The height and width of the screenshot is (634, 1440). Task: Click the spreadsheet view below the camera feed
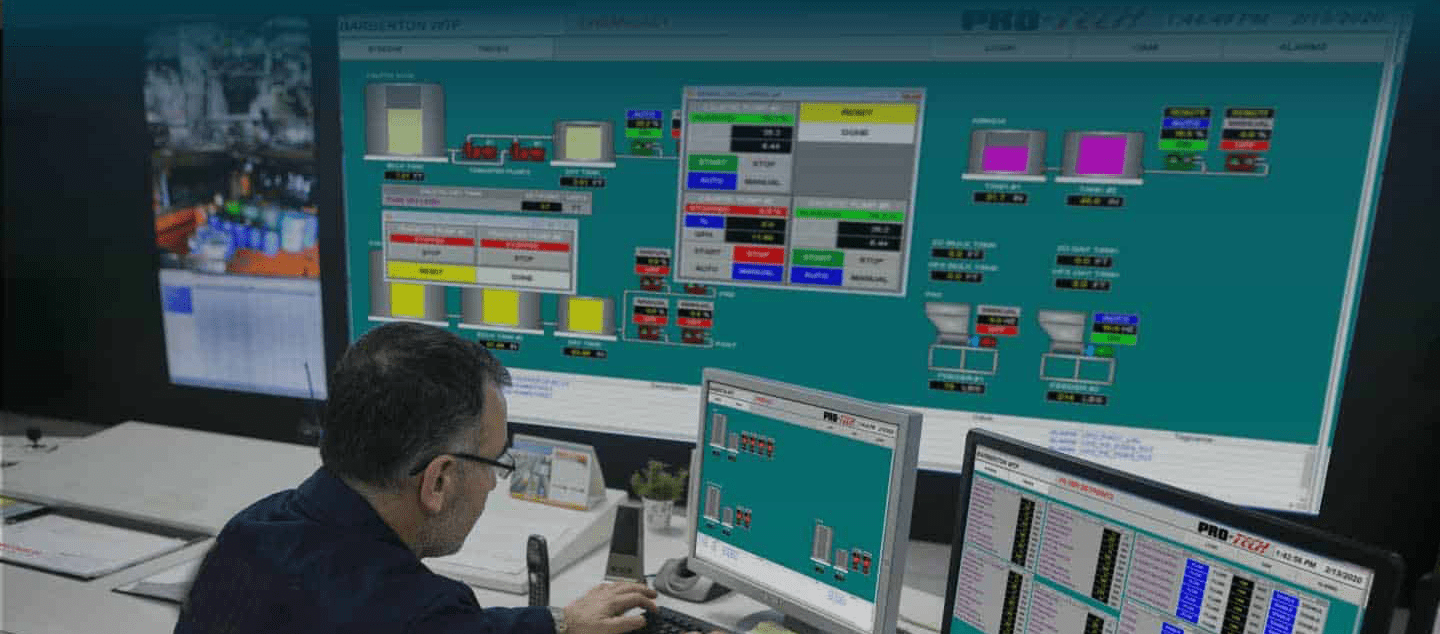coord(241,333)
